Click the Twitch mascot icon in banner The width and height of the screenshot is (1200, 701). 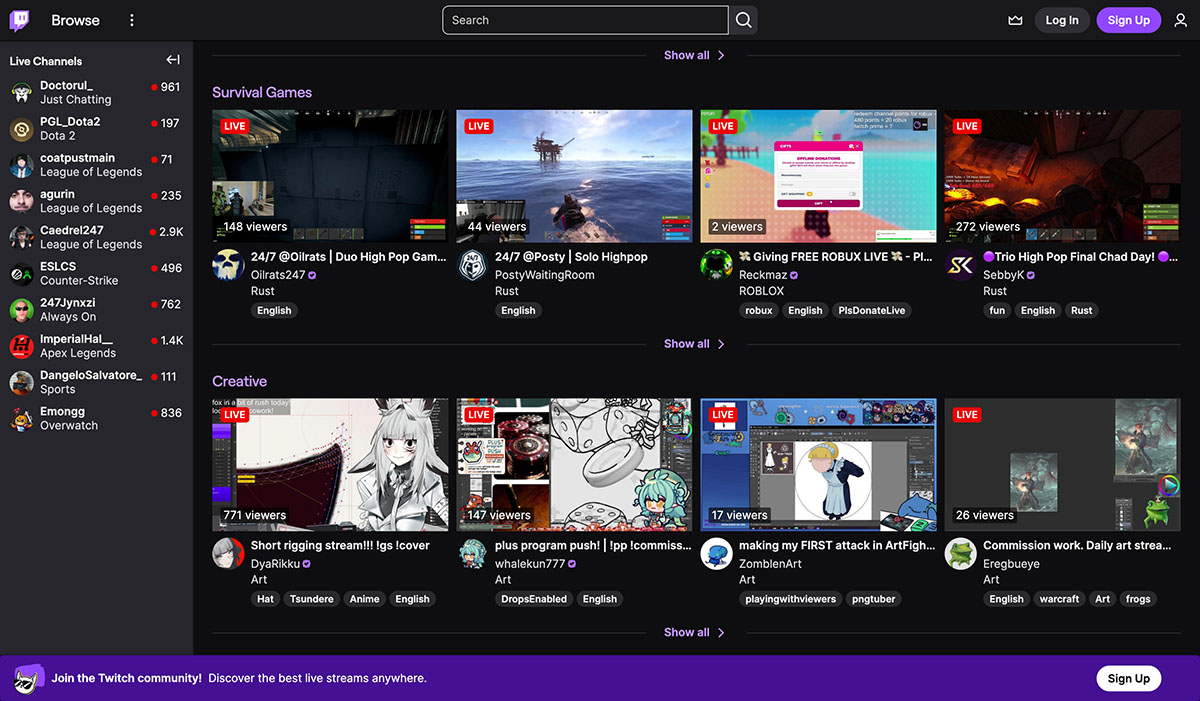coord(28,678)
